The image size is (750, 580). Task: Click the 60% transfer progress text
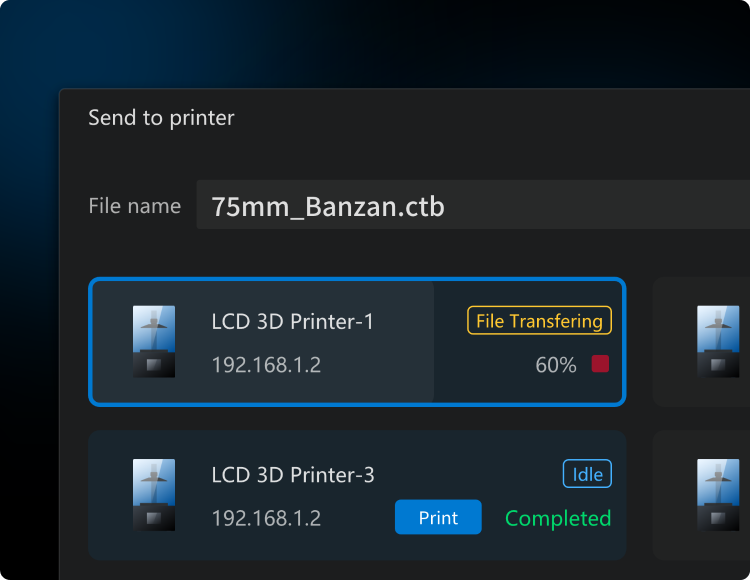coord(556,365)
